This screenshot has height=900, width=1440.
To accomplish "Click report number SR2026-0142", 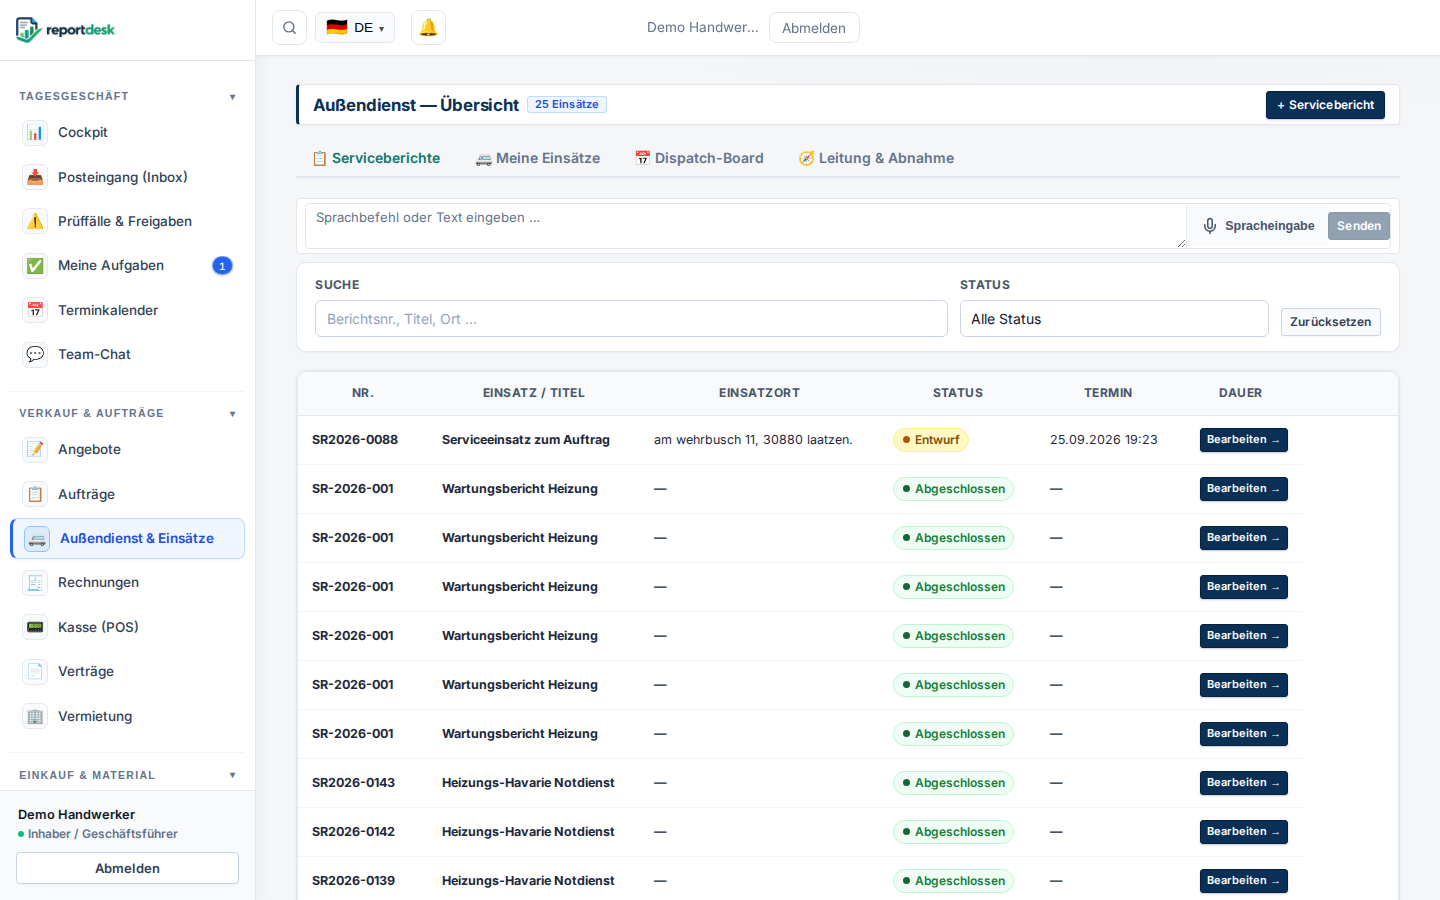I will pos(353,832).
